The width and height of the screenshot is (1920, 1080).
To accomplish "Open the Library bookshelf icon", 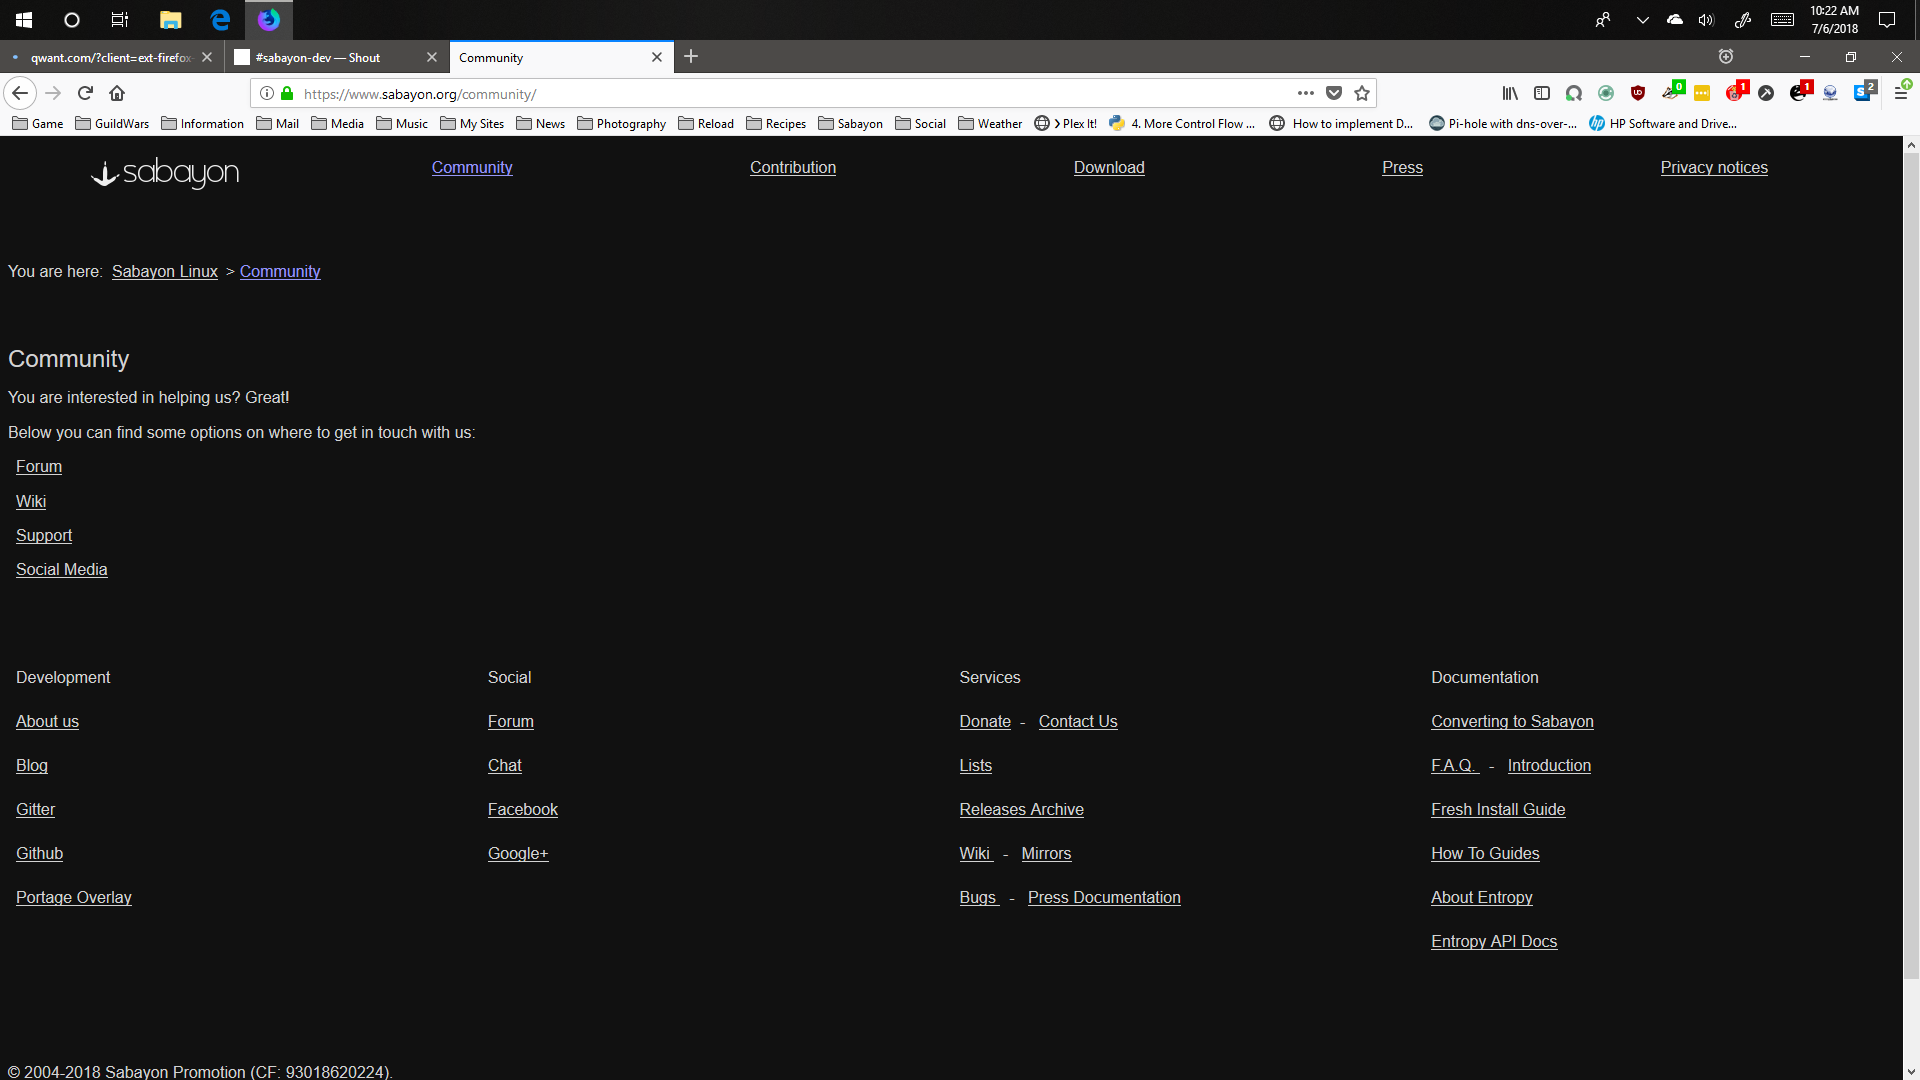I will point(1510,93).
